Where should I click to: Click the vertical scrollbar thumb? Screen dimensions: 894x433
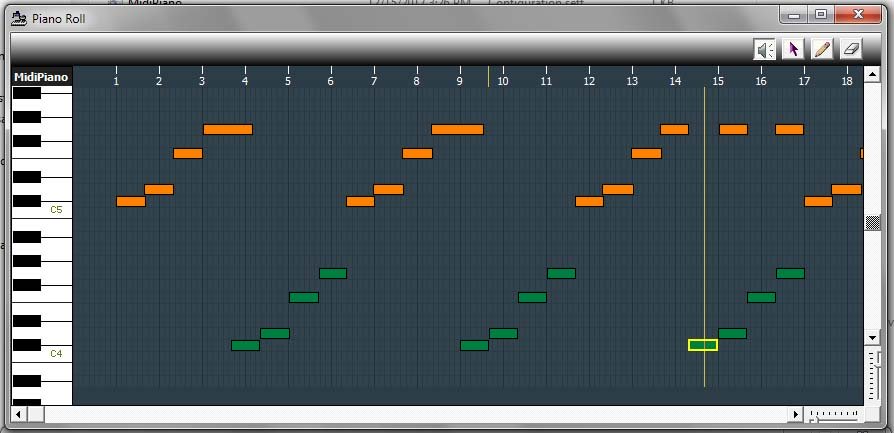872,222
